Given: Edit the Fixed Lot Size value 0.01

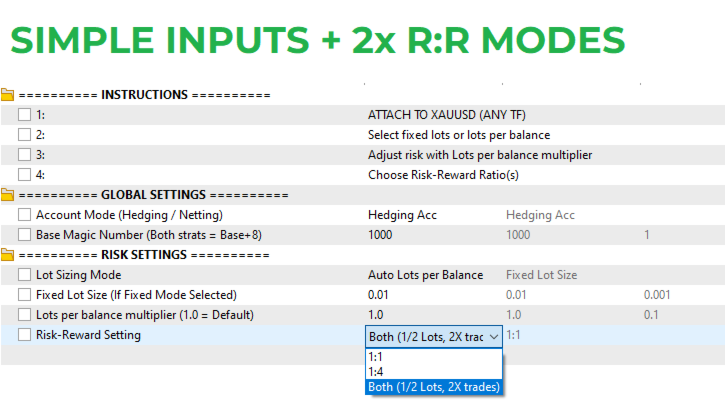Looking at the screenshot, I should tap(378, 295).
